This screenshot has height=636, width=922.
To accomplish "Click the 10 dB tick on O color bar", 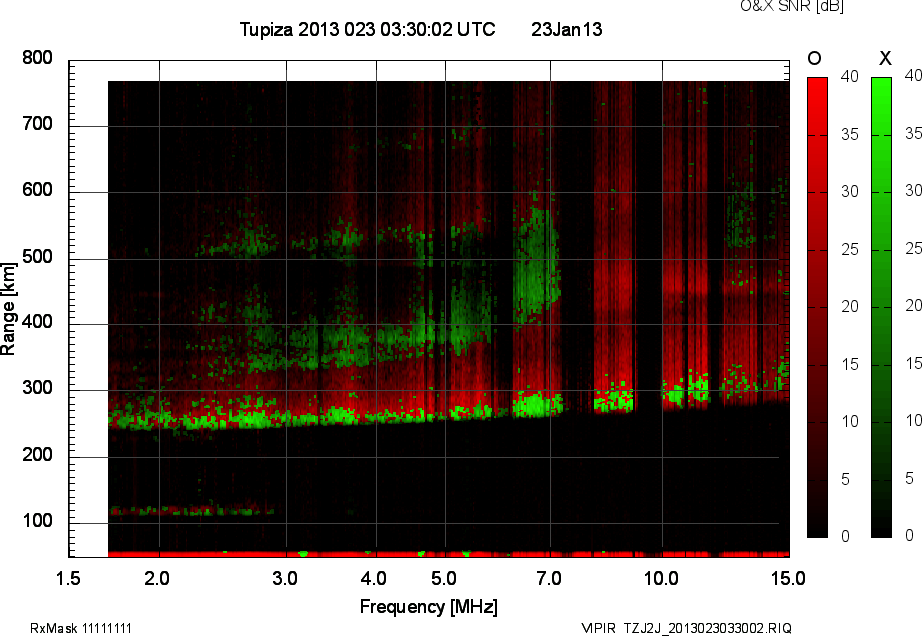I will click(x=850, y=421).
